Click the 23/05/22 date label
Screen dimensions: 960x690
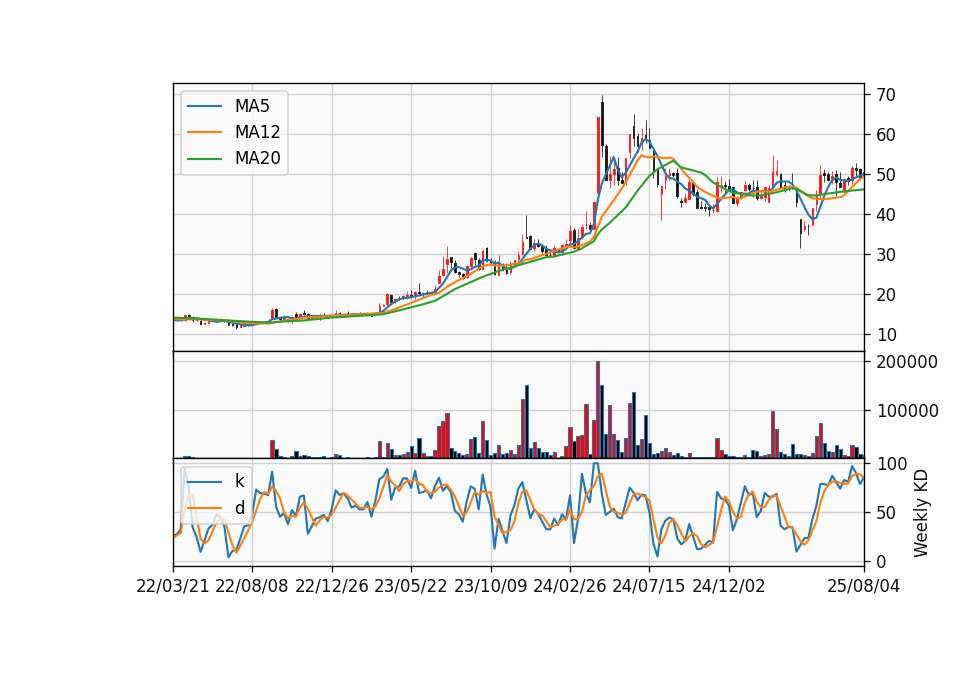(411, 586)
